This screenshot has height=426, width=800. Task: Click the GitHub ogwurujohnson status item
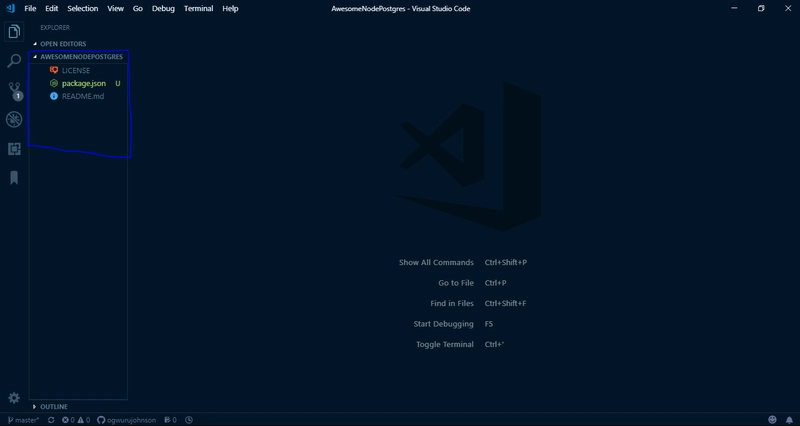pos(127,420)
